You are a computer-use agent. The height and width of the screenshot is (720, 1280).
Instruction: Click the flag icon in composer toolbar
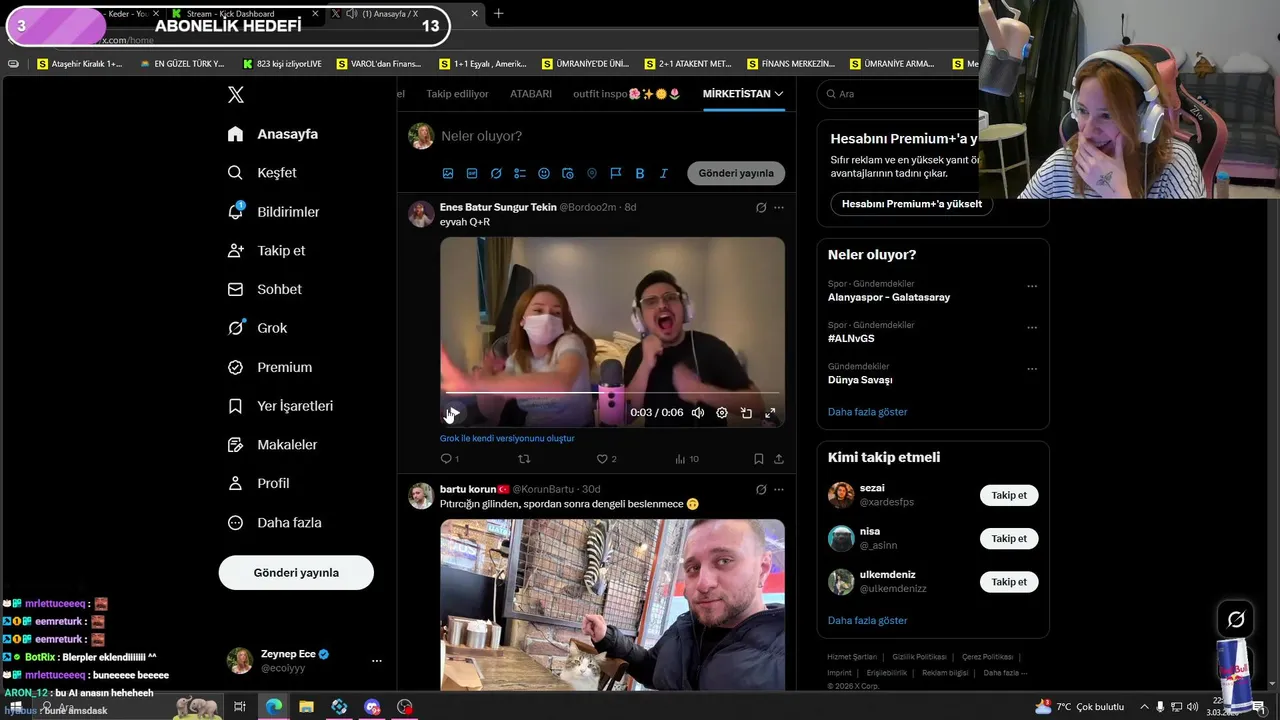pyautogui.click(x=616, y=173)
